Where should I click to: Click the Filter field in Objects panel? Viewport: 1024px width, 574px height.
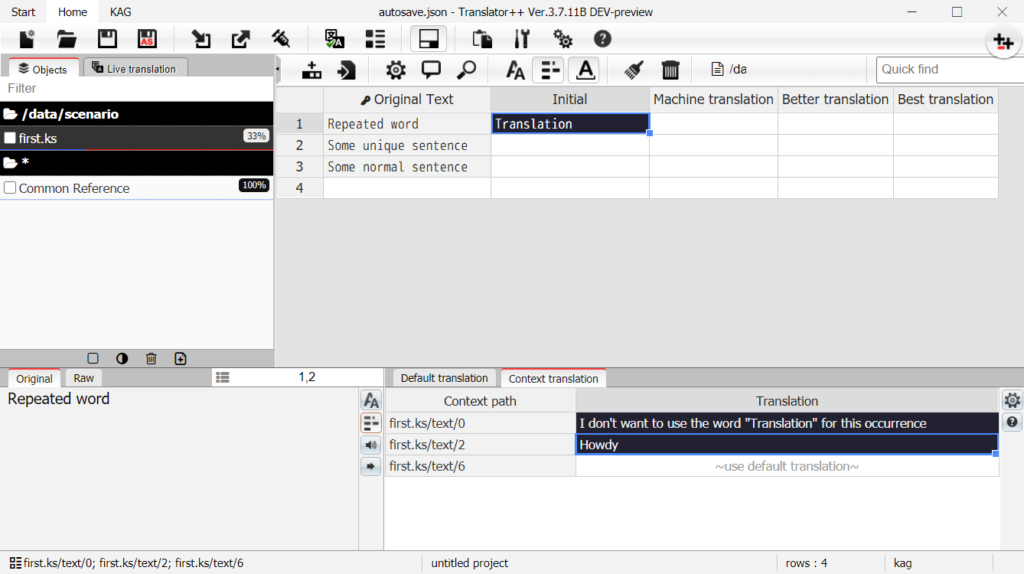pyautogui.click(x=136, y=88)
